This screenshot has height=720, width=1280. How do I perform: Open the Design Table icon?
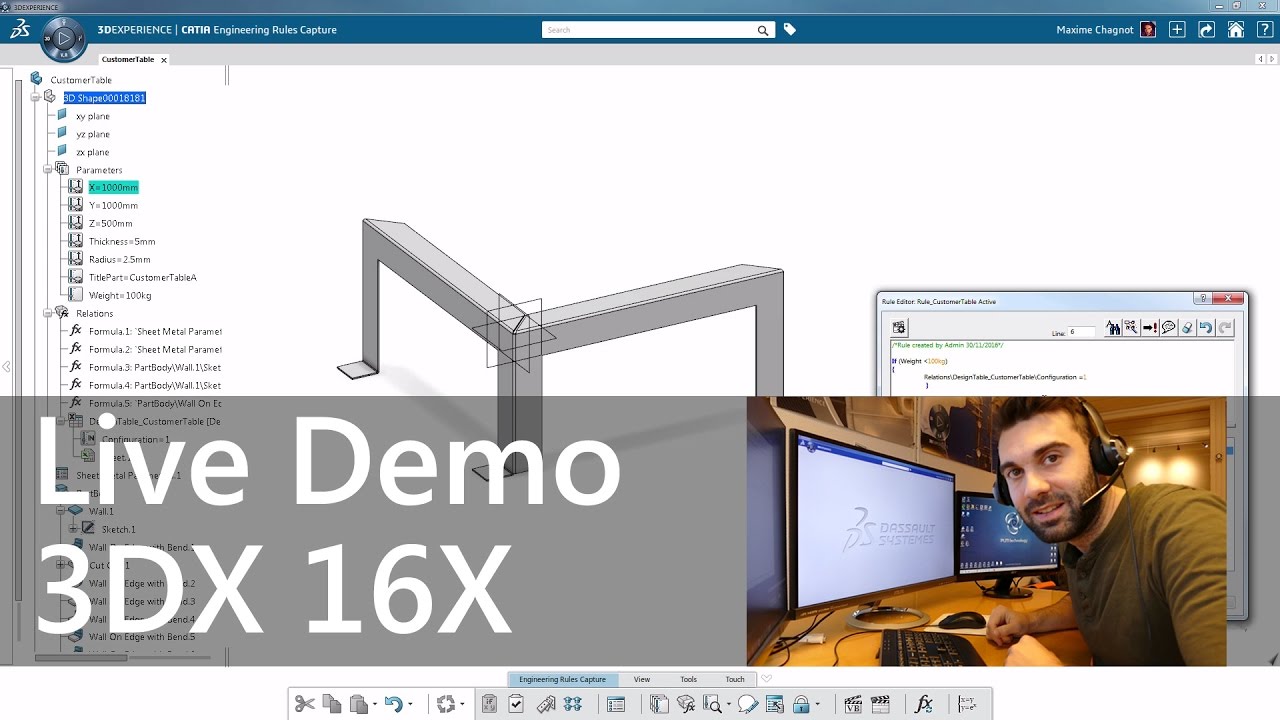coord(616,704)
